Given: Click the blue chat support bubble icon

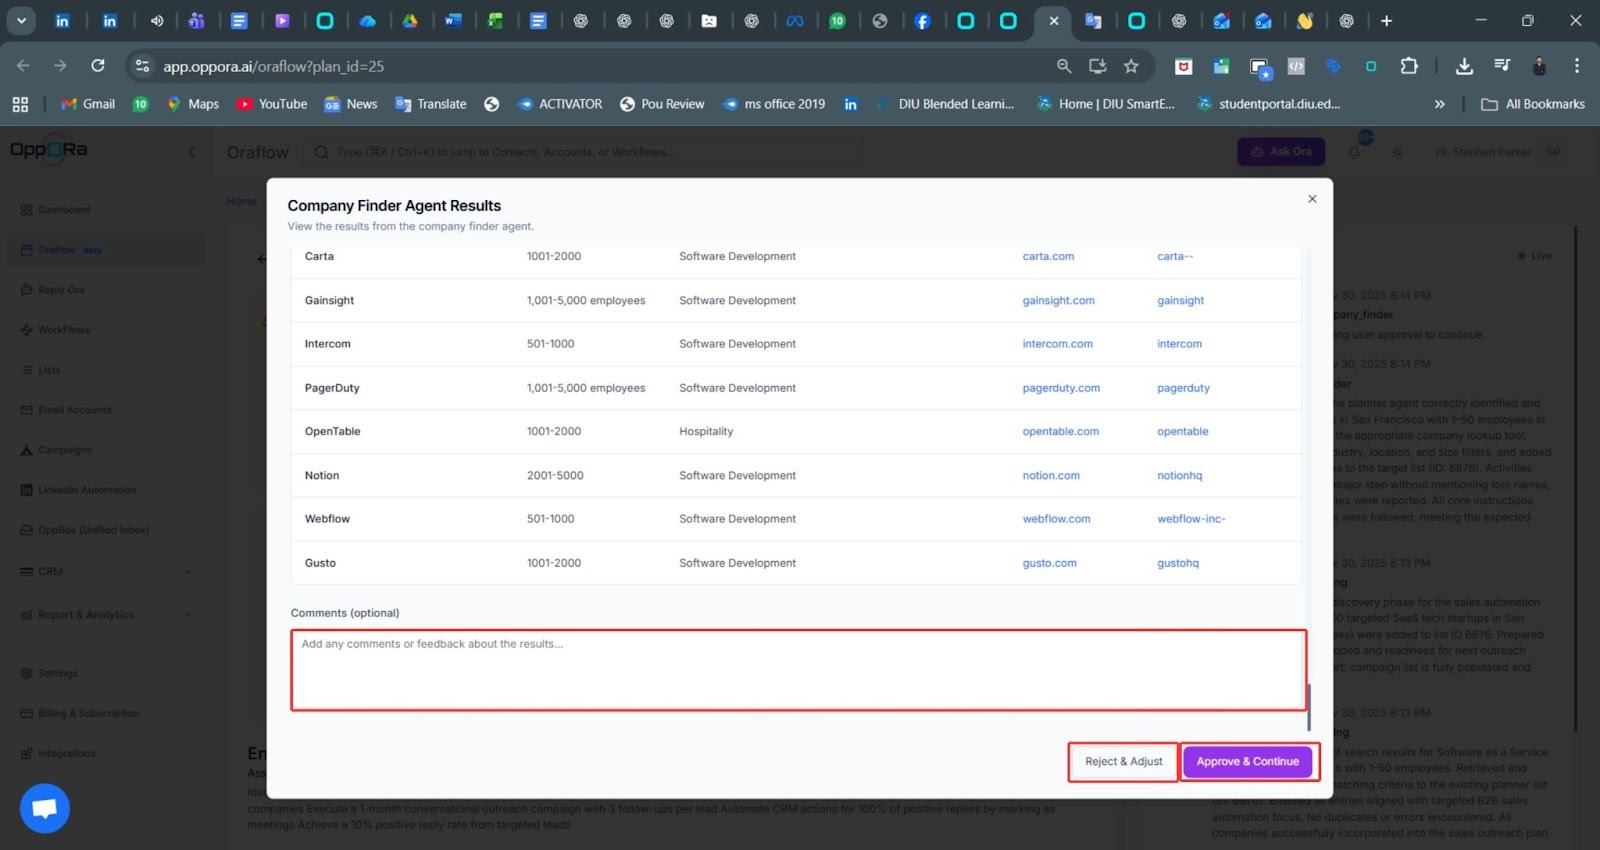Looking at the screenshot, I should tap(45, 808).
